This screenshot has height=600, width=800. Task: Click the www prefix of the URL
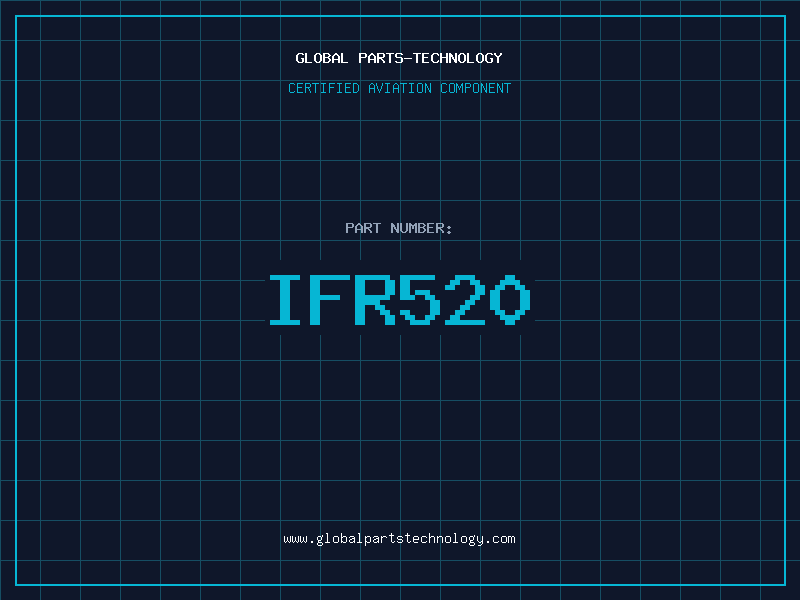pos(295,539)
